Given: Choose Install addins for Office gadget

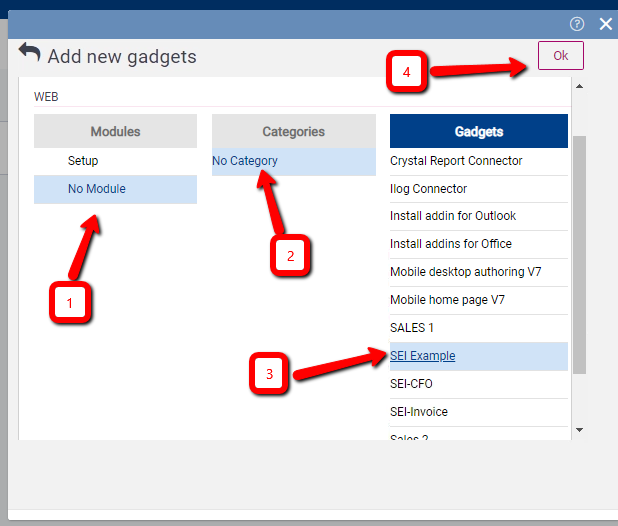Looking at the screenshot, I should click(x=450, y=244).
